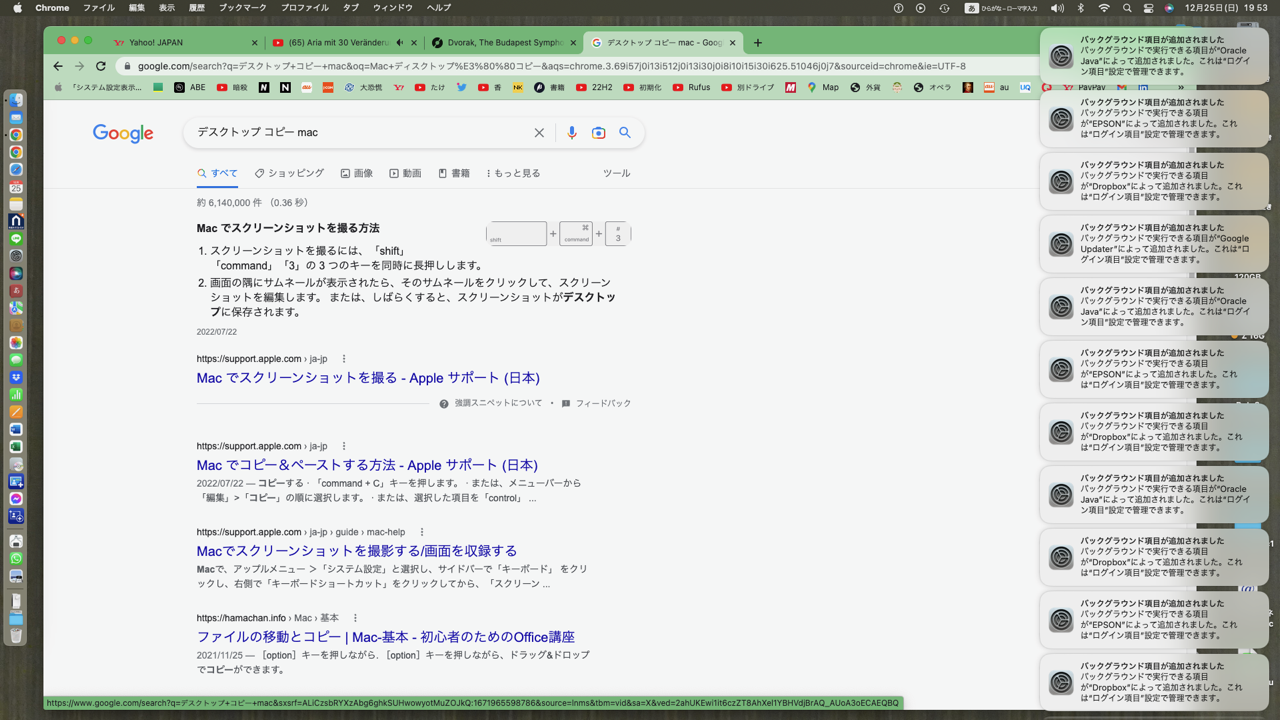Click the voice search microphone icon

click(571, 133)
